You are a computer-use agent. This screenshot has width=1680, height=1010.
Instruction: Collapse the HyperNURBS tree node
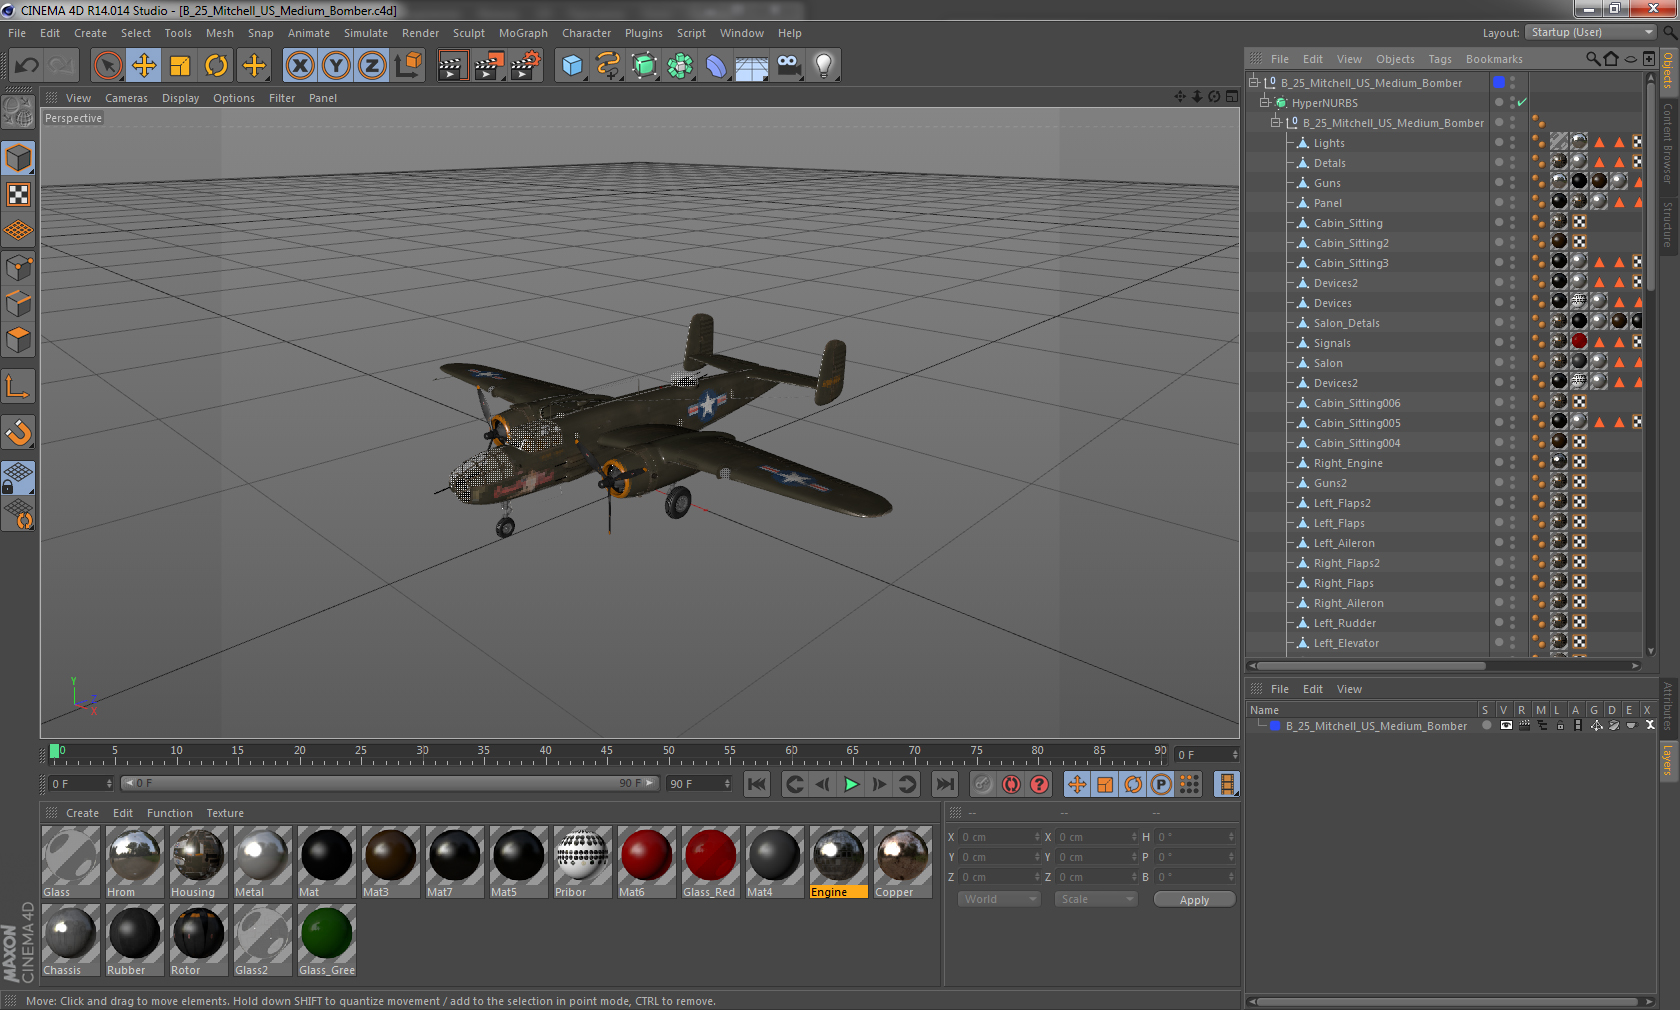[1265, 102]
